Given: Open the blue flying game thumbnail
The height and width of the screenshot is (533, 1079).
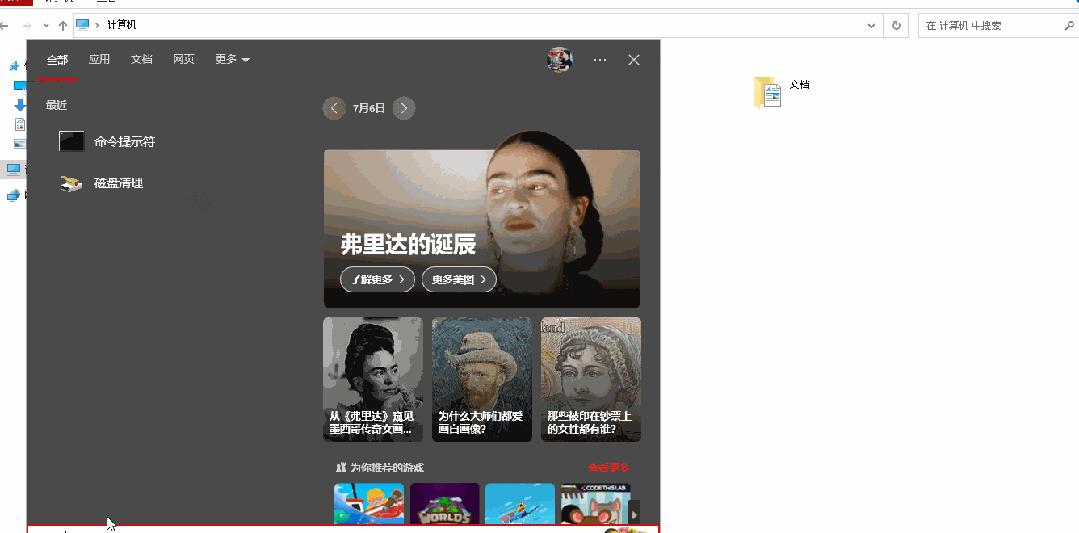Looking at the screenshot, I should coord(520,504).
